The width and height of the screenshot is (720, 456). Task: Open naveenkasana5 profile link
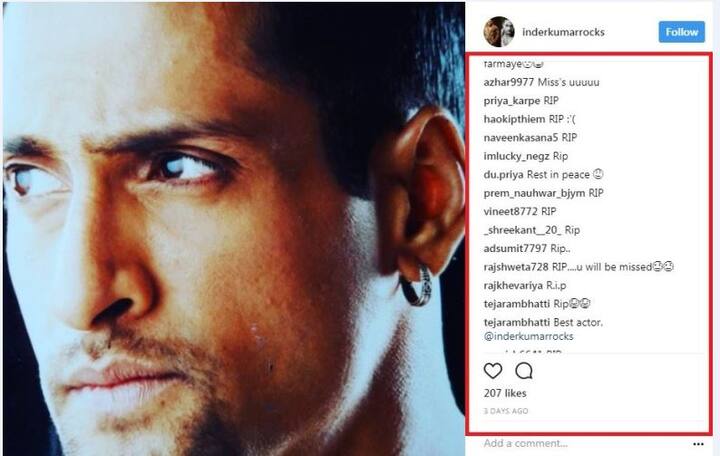point(521,137)
